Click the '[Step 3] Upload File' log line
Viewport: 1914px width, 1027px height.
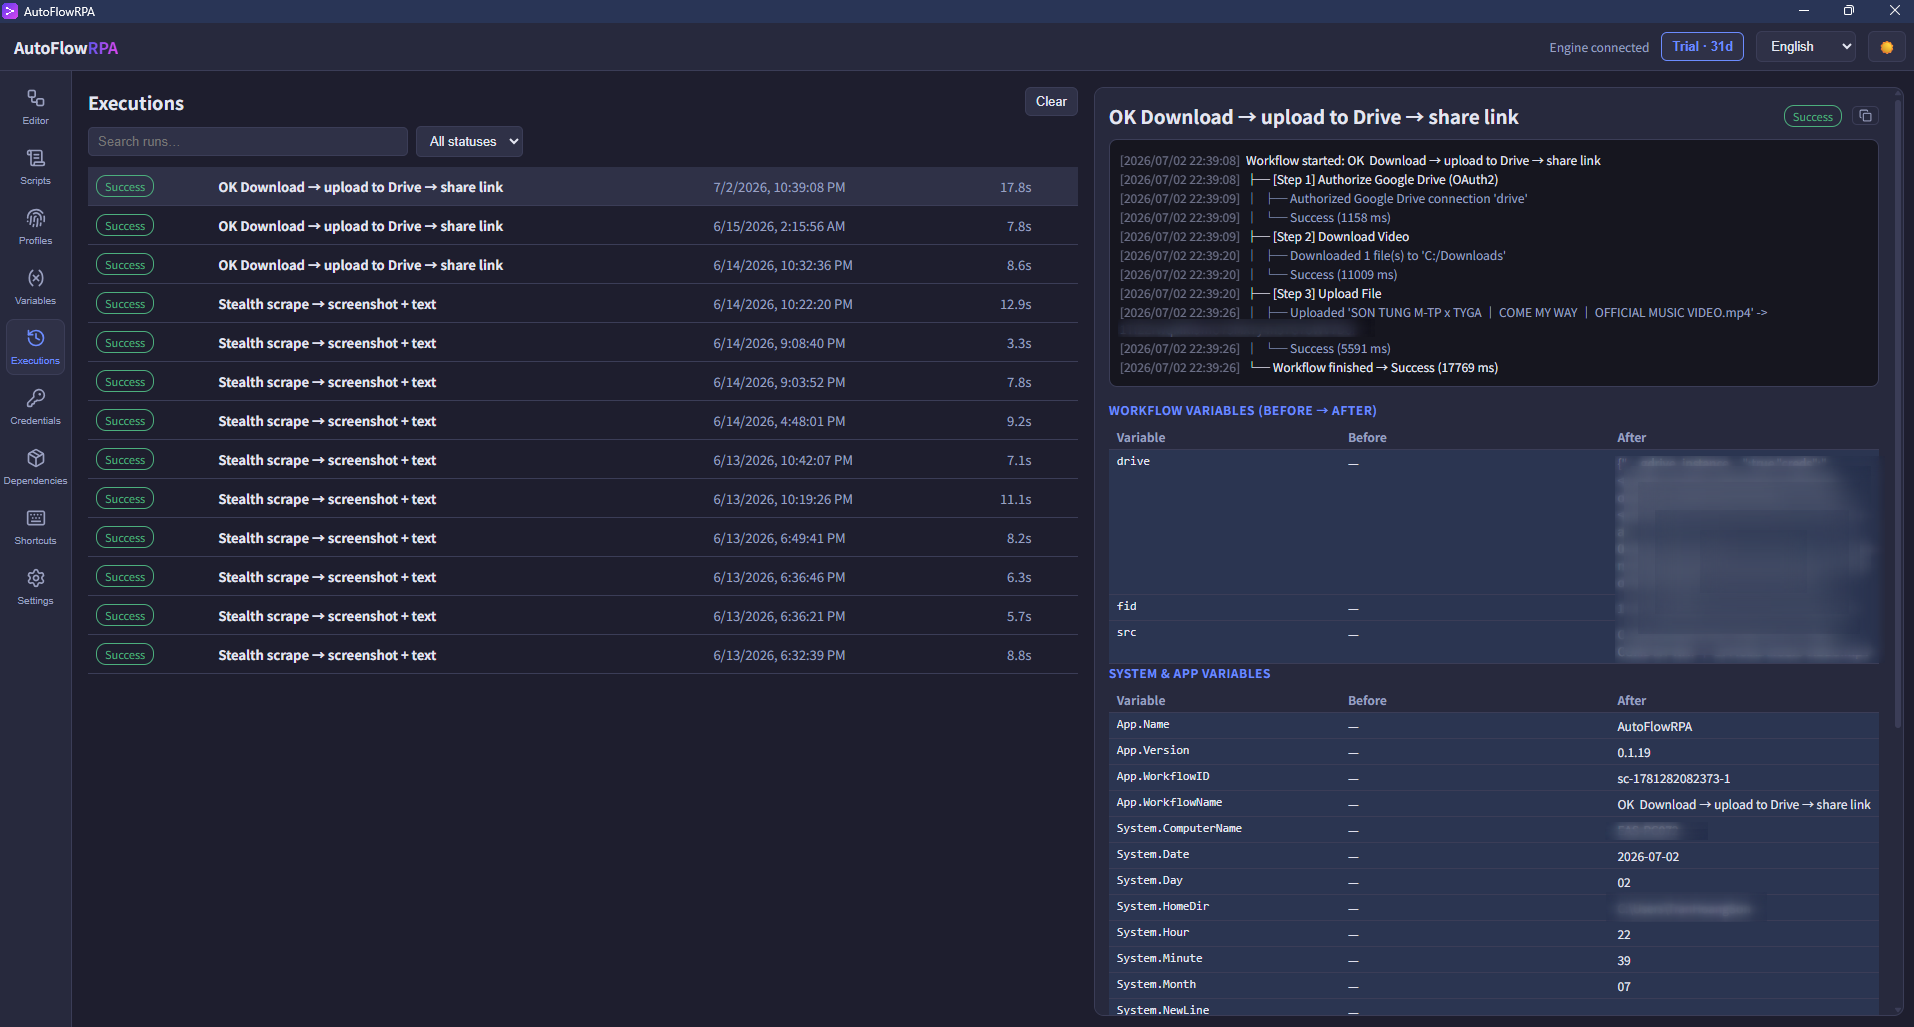pos(1326,294)
